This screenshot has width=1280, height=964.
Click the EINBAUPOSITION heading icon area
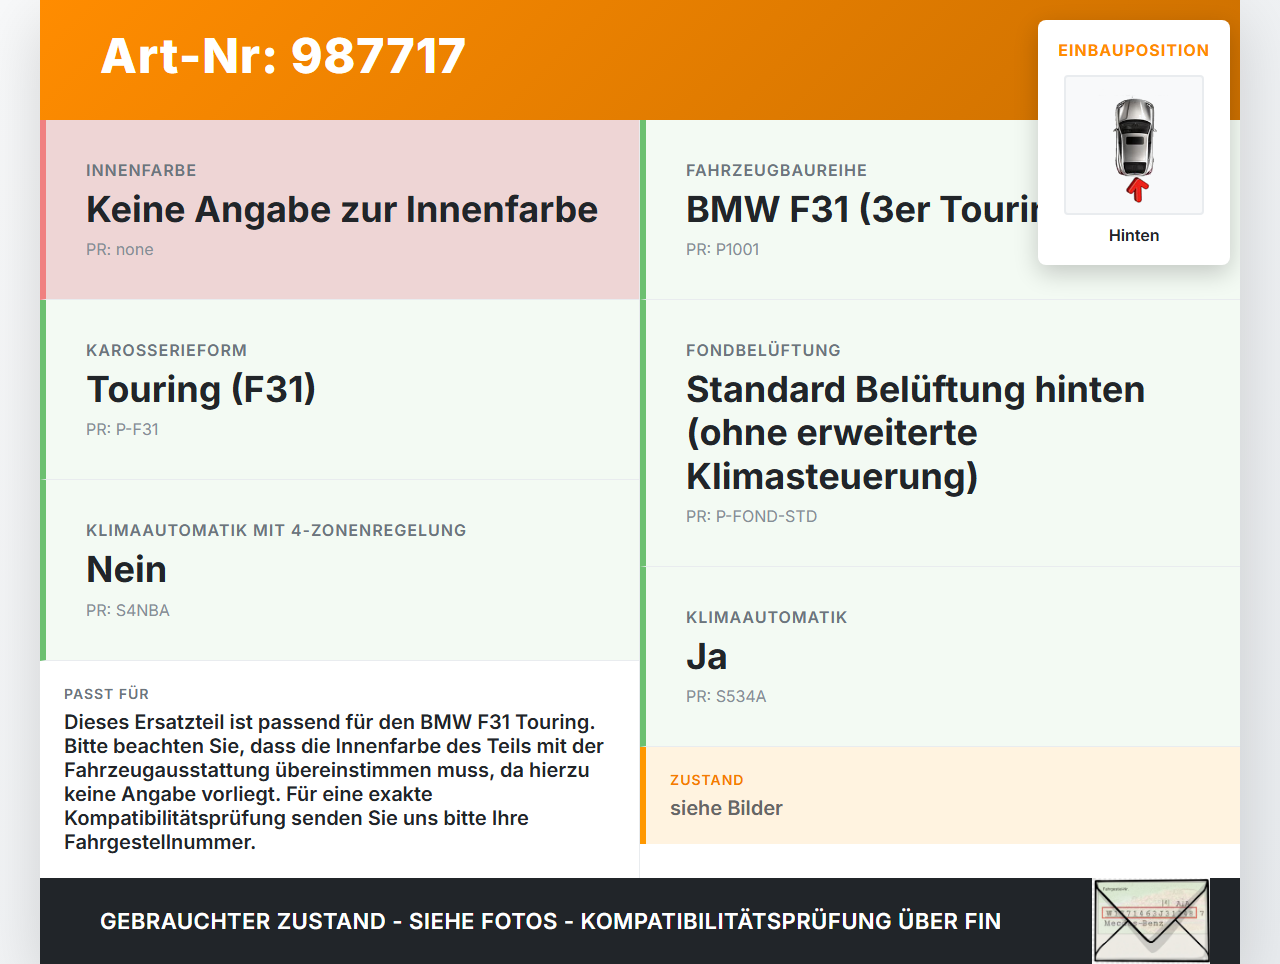(x=1133, y=50)
